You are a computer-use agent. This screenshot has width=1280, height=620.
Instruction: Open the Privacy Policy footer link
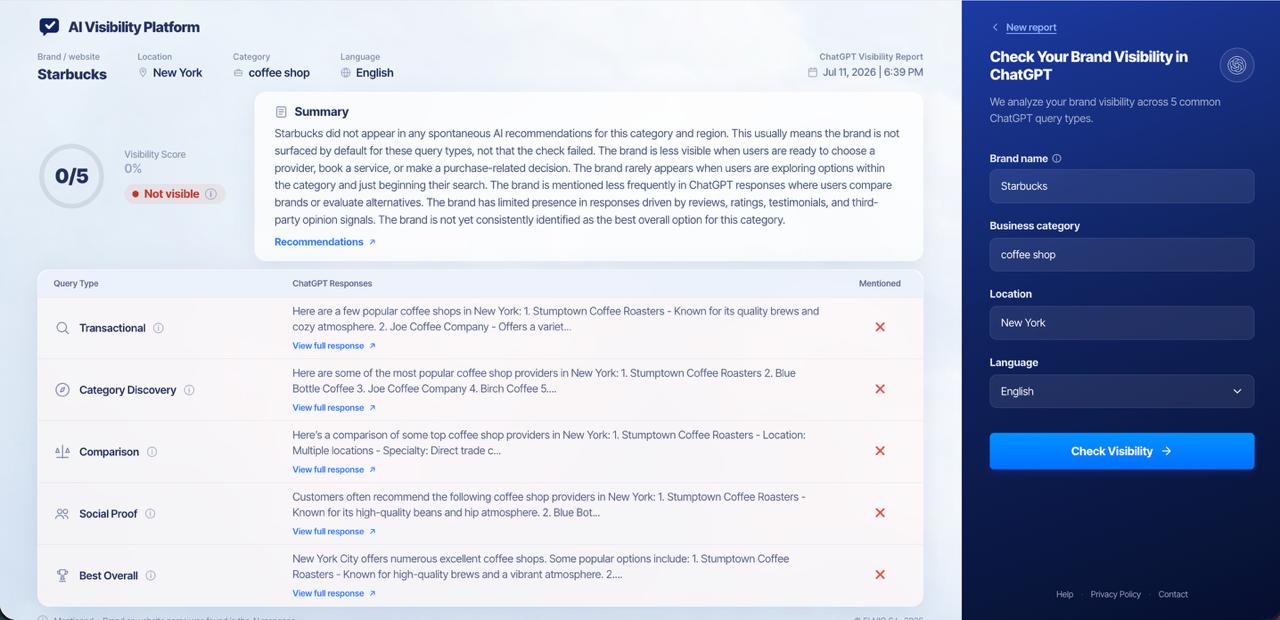click(1116, 594)
